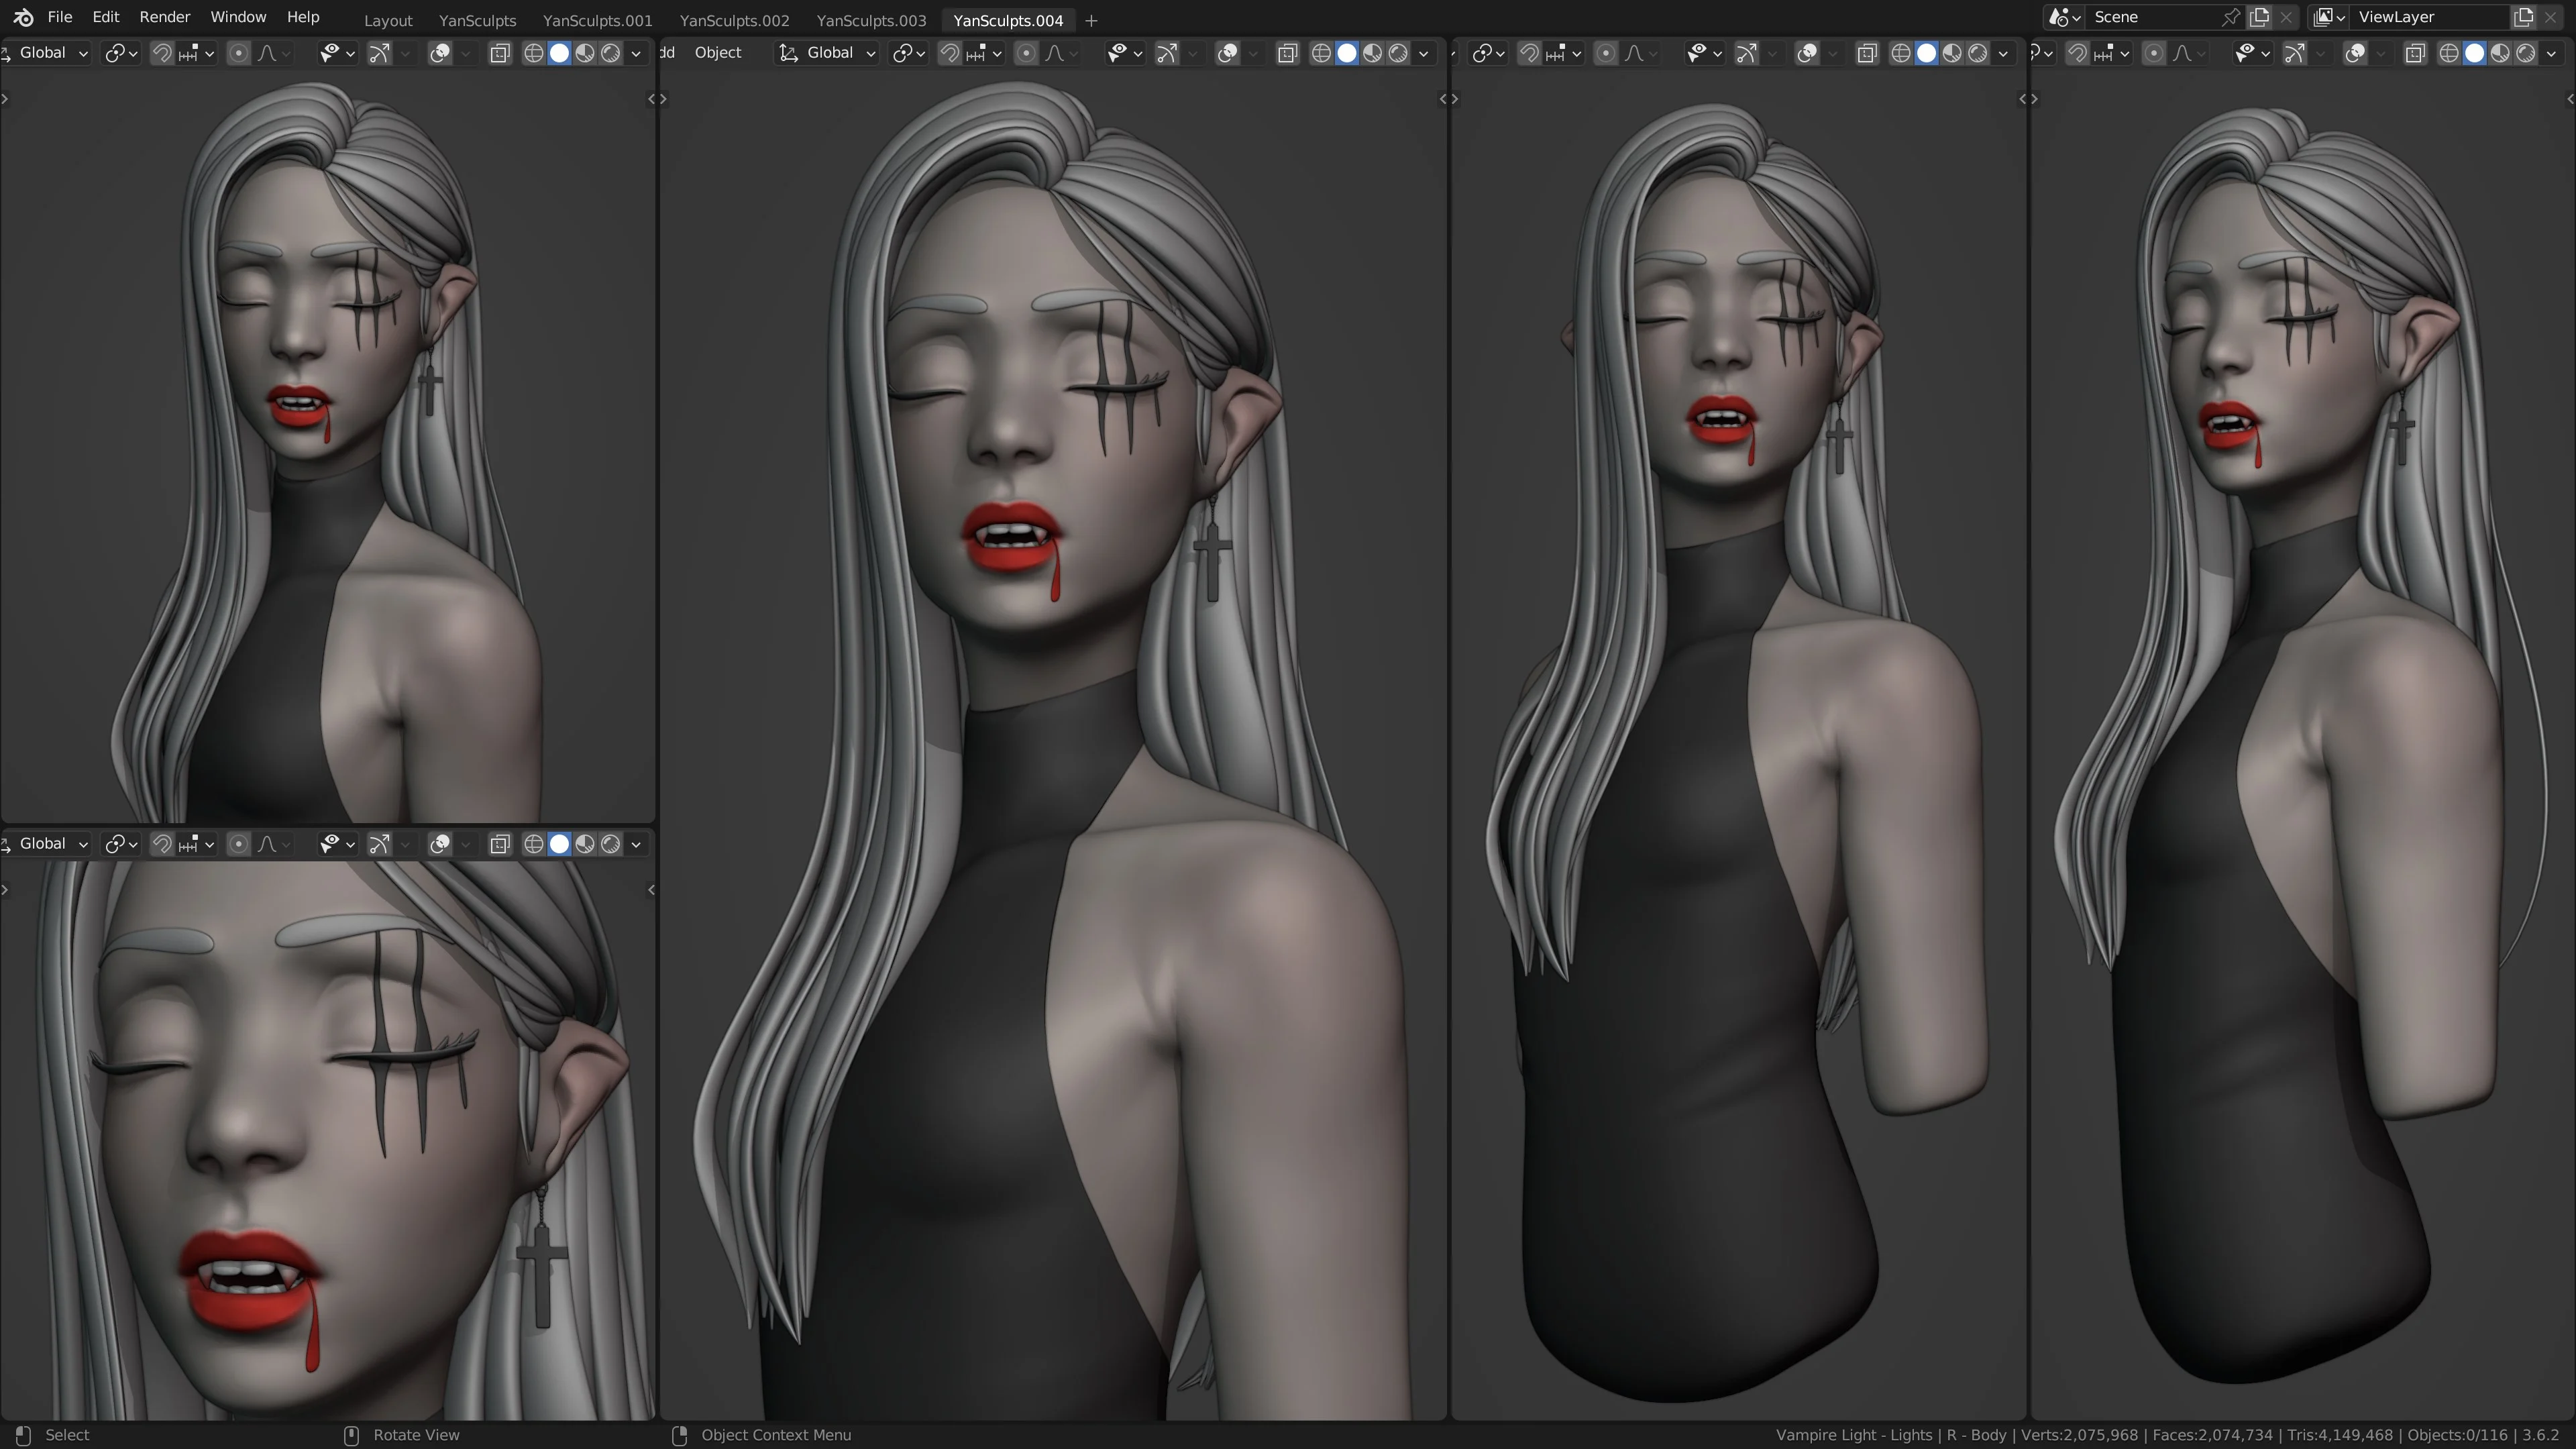Open the File menu
Screen dimensions: 2576x1449
tap(60, 17)
